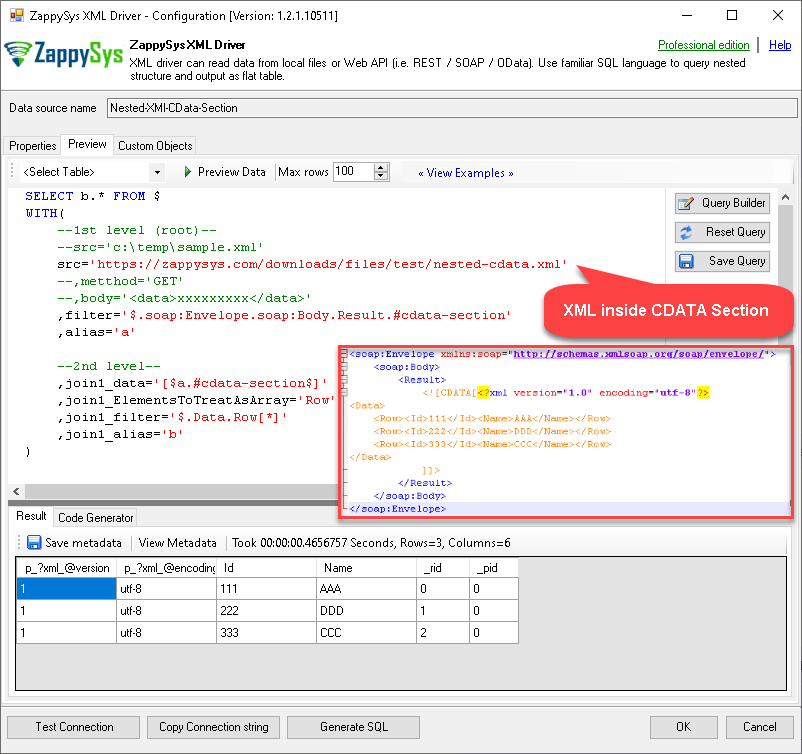The image size is (802, 754).
Task: Click Test Connection
Action: [72, 727]
